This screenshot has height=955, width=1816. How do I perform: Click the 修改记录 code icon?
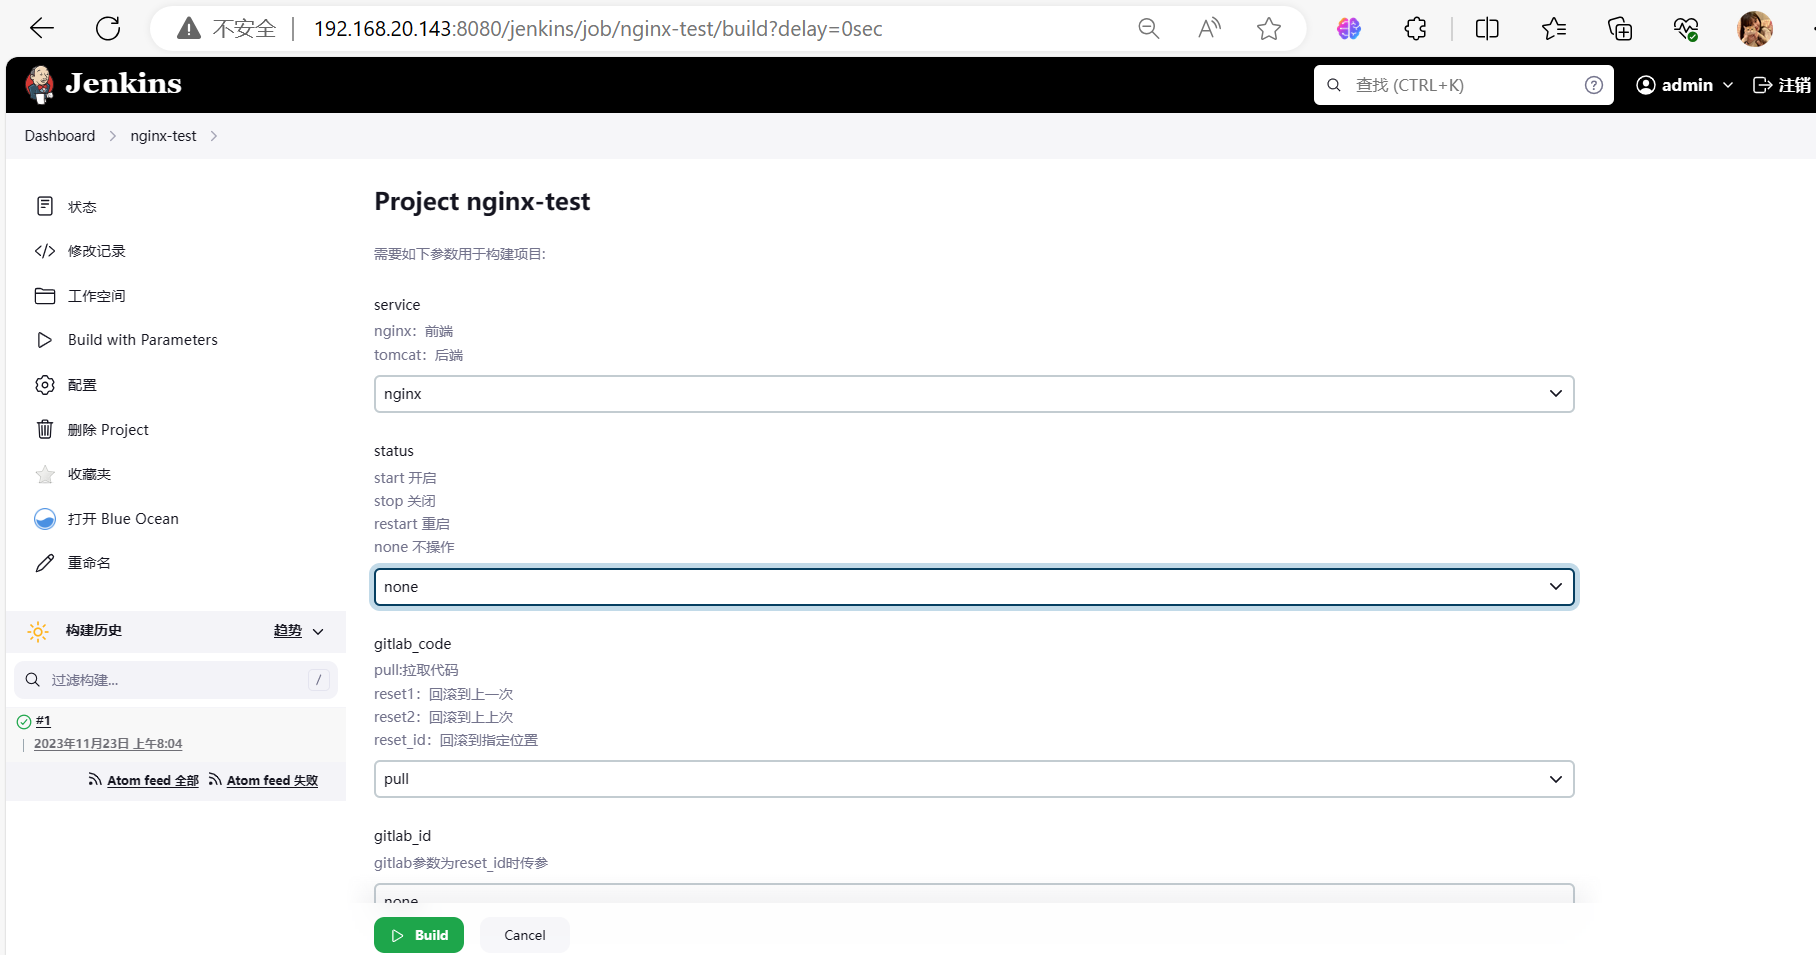tap(45, 251)
